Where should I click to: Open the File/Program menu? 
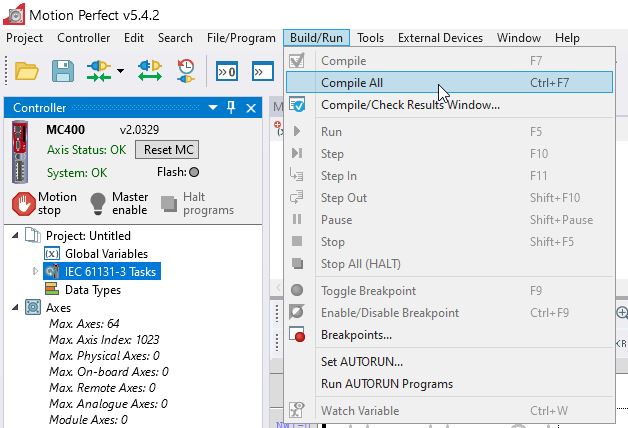[x=241, y=38]
